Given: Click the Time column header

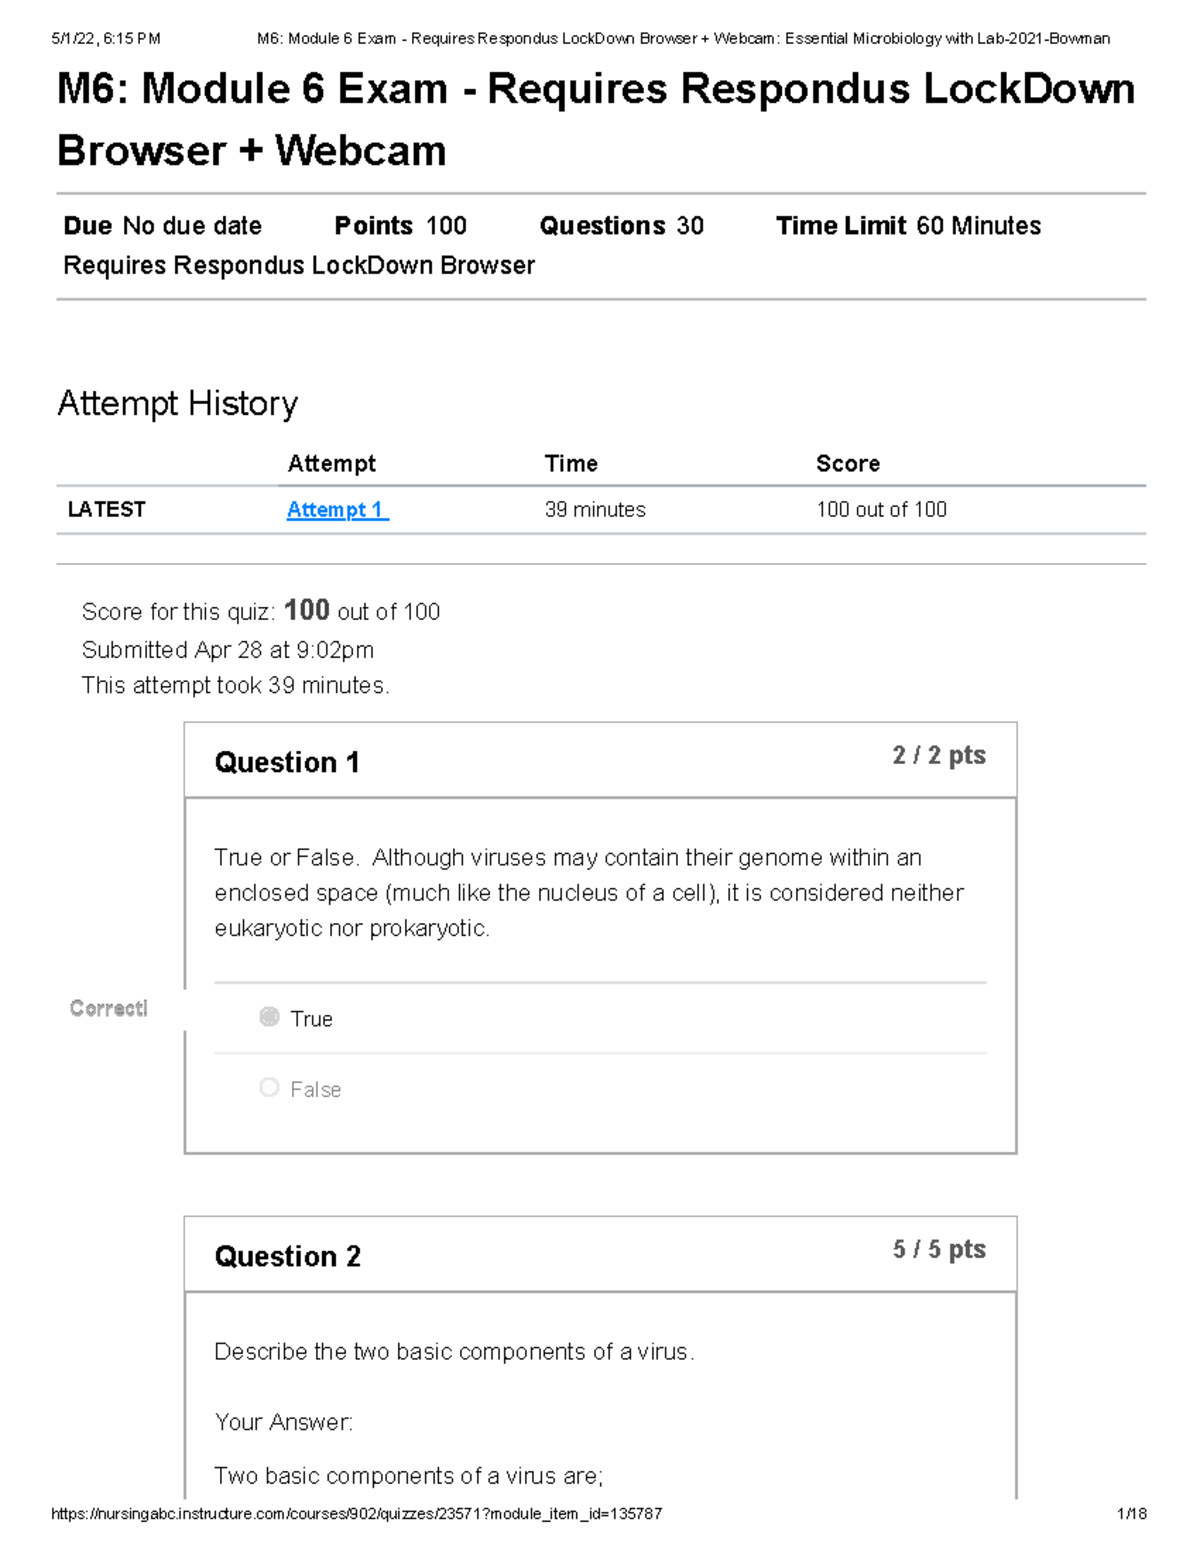Looking at the screenshot, I should (x=571, y=464).
